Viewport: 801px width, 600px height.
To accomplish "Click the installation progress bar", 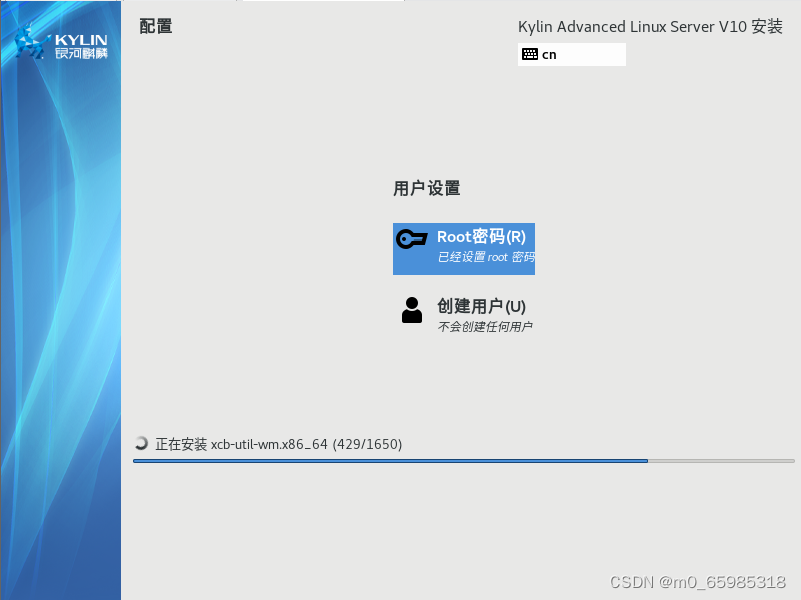I will pos(463,461).
